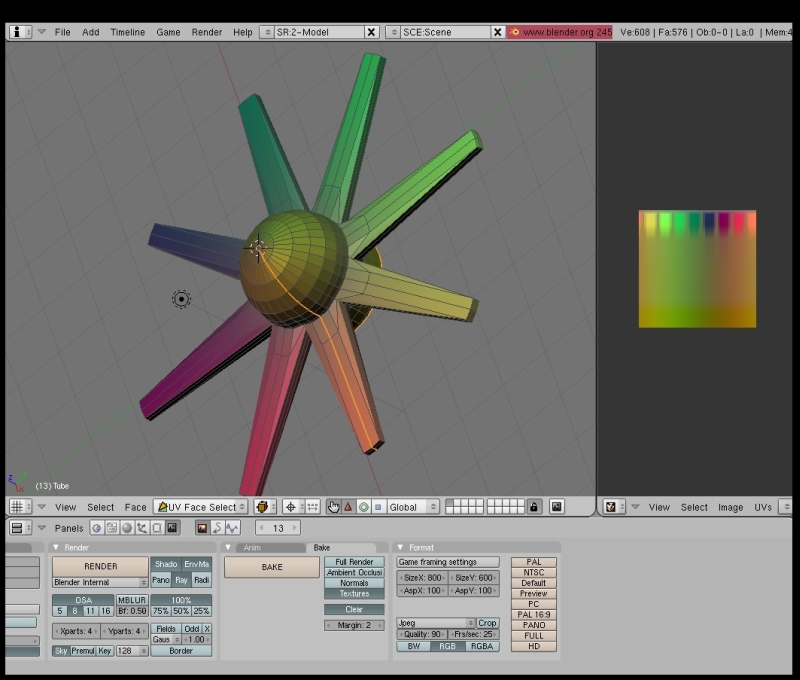Toggle the Textures bake option
The height and width of the screenshot is (680, 800).
[354, 594]
